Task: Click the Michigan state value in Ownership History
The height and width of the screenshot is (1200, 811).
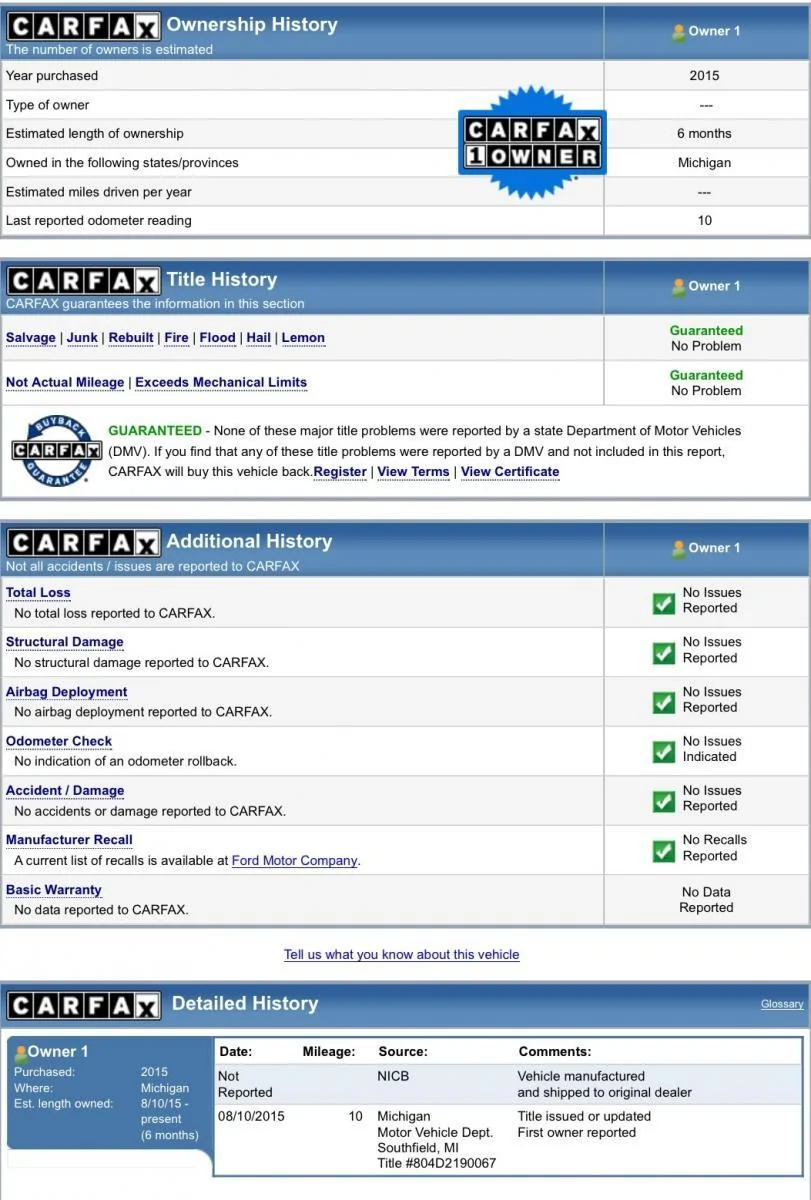Action: [704, 163]
